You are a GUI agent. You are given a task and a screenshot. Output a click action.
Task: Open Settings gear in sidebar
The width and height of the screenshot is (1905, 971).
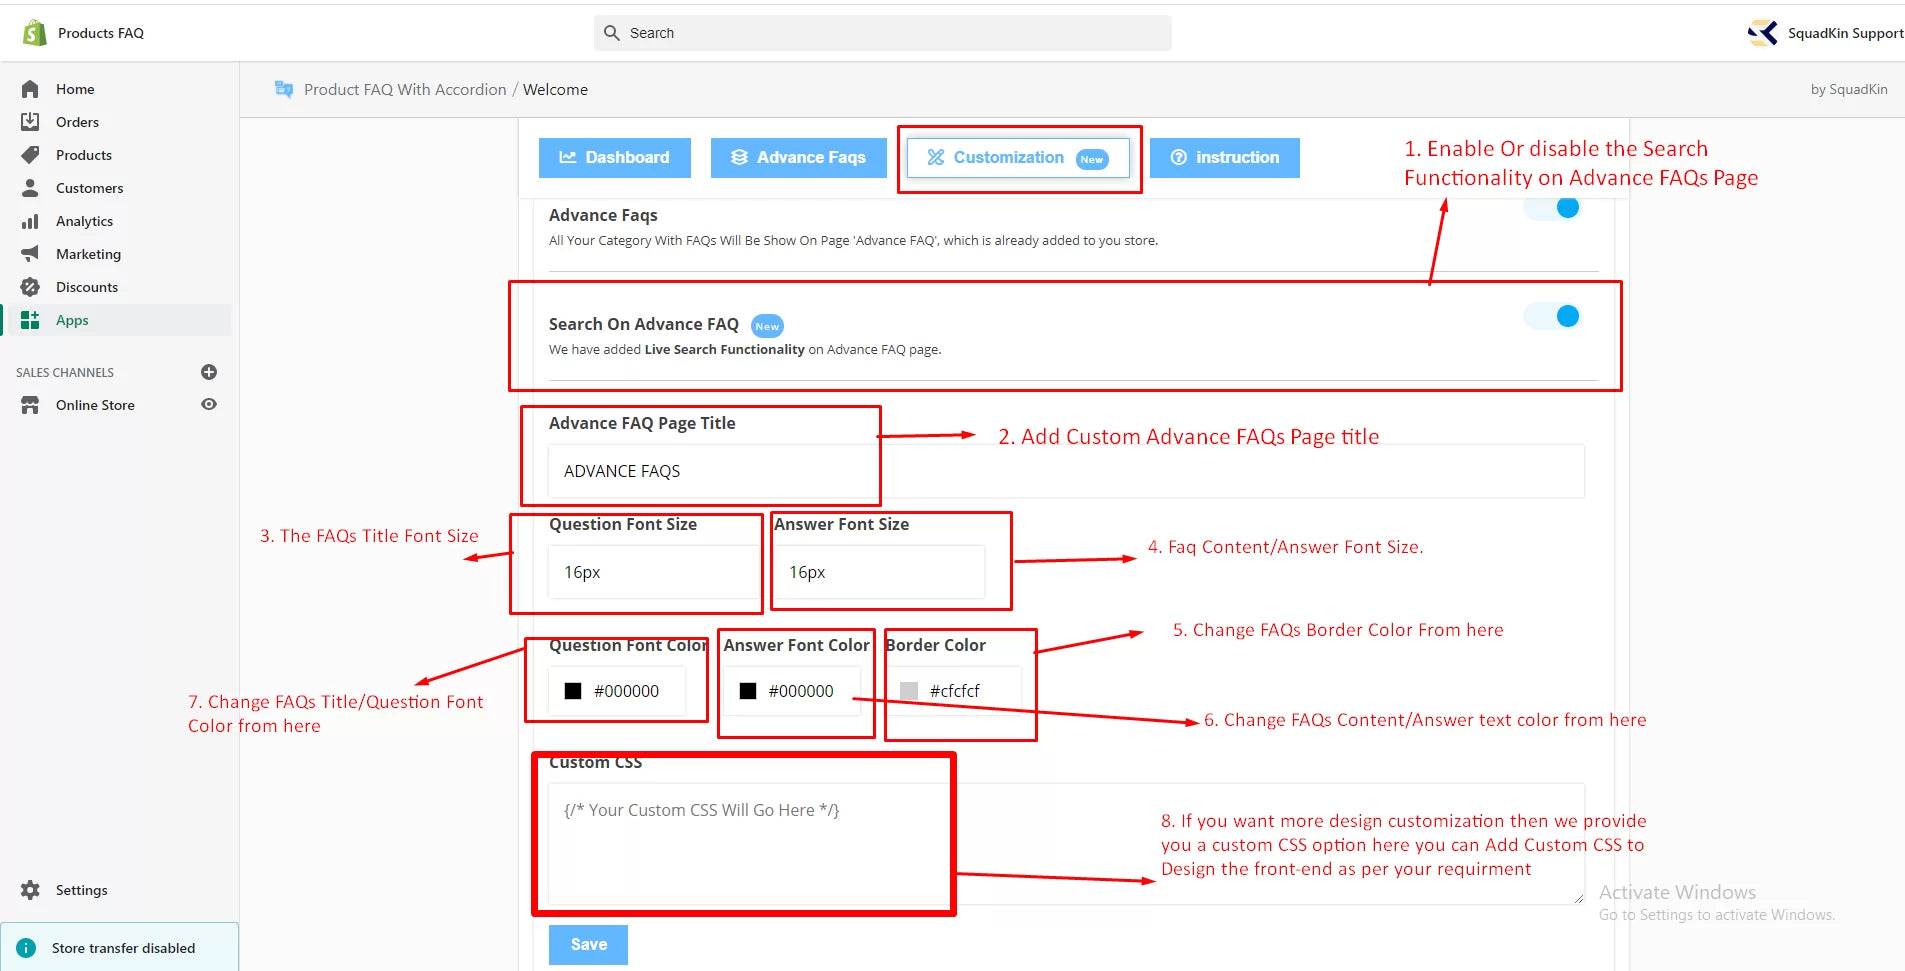click(30, 890)
